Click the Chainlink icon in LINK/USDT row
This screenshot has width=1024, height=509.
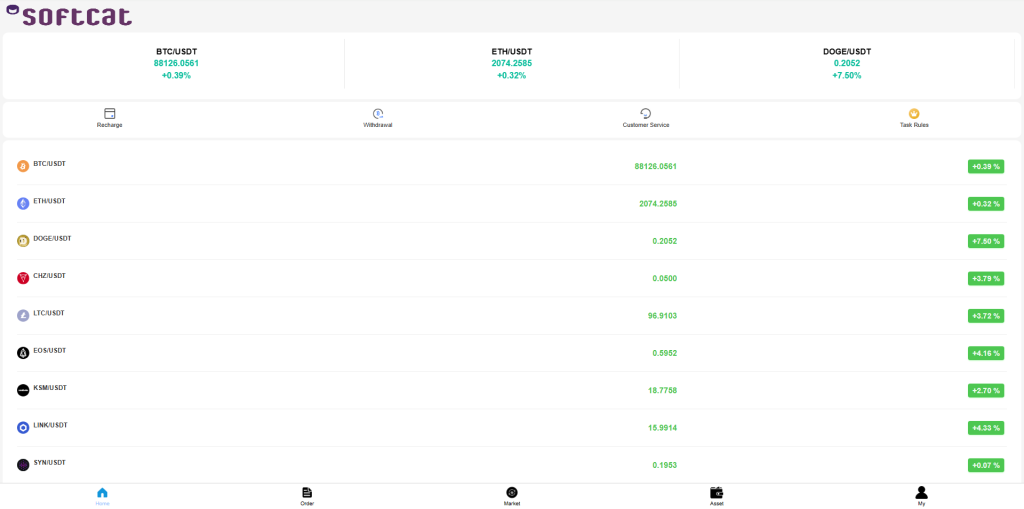pyautogui.click(x=23, y=428)
